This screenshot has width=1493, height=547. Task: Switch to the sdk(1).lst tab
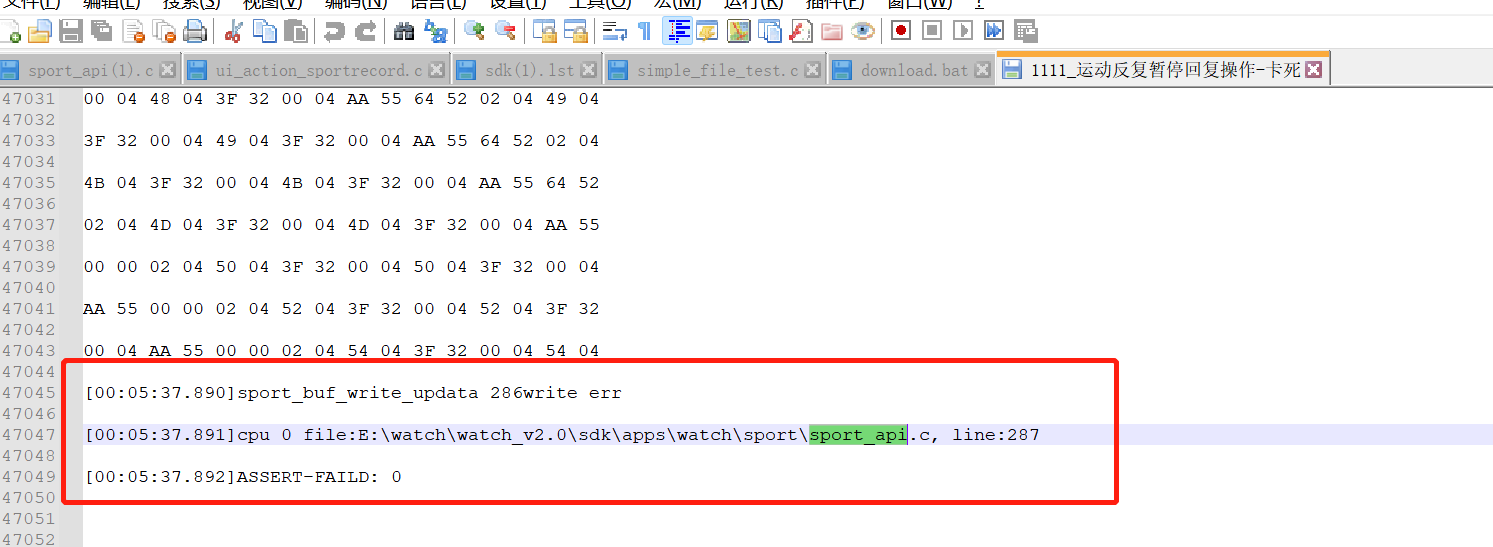click(529, 70)
